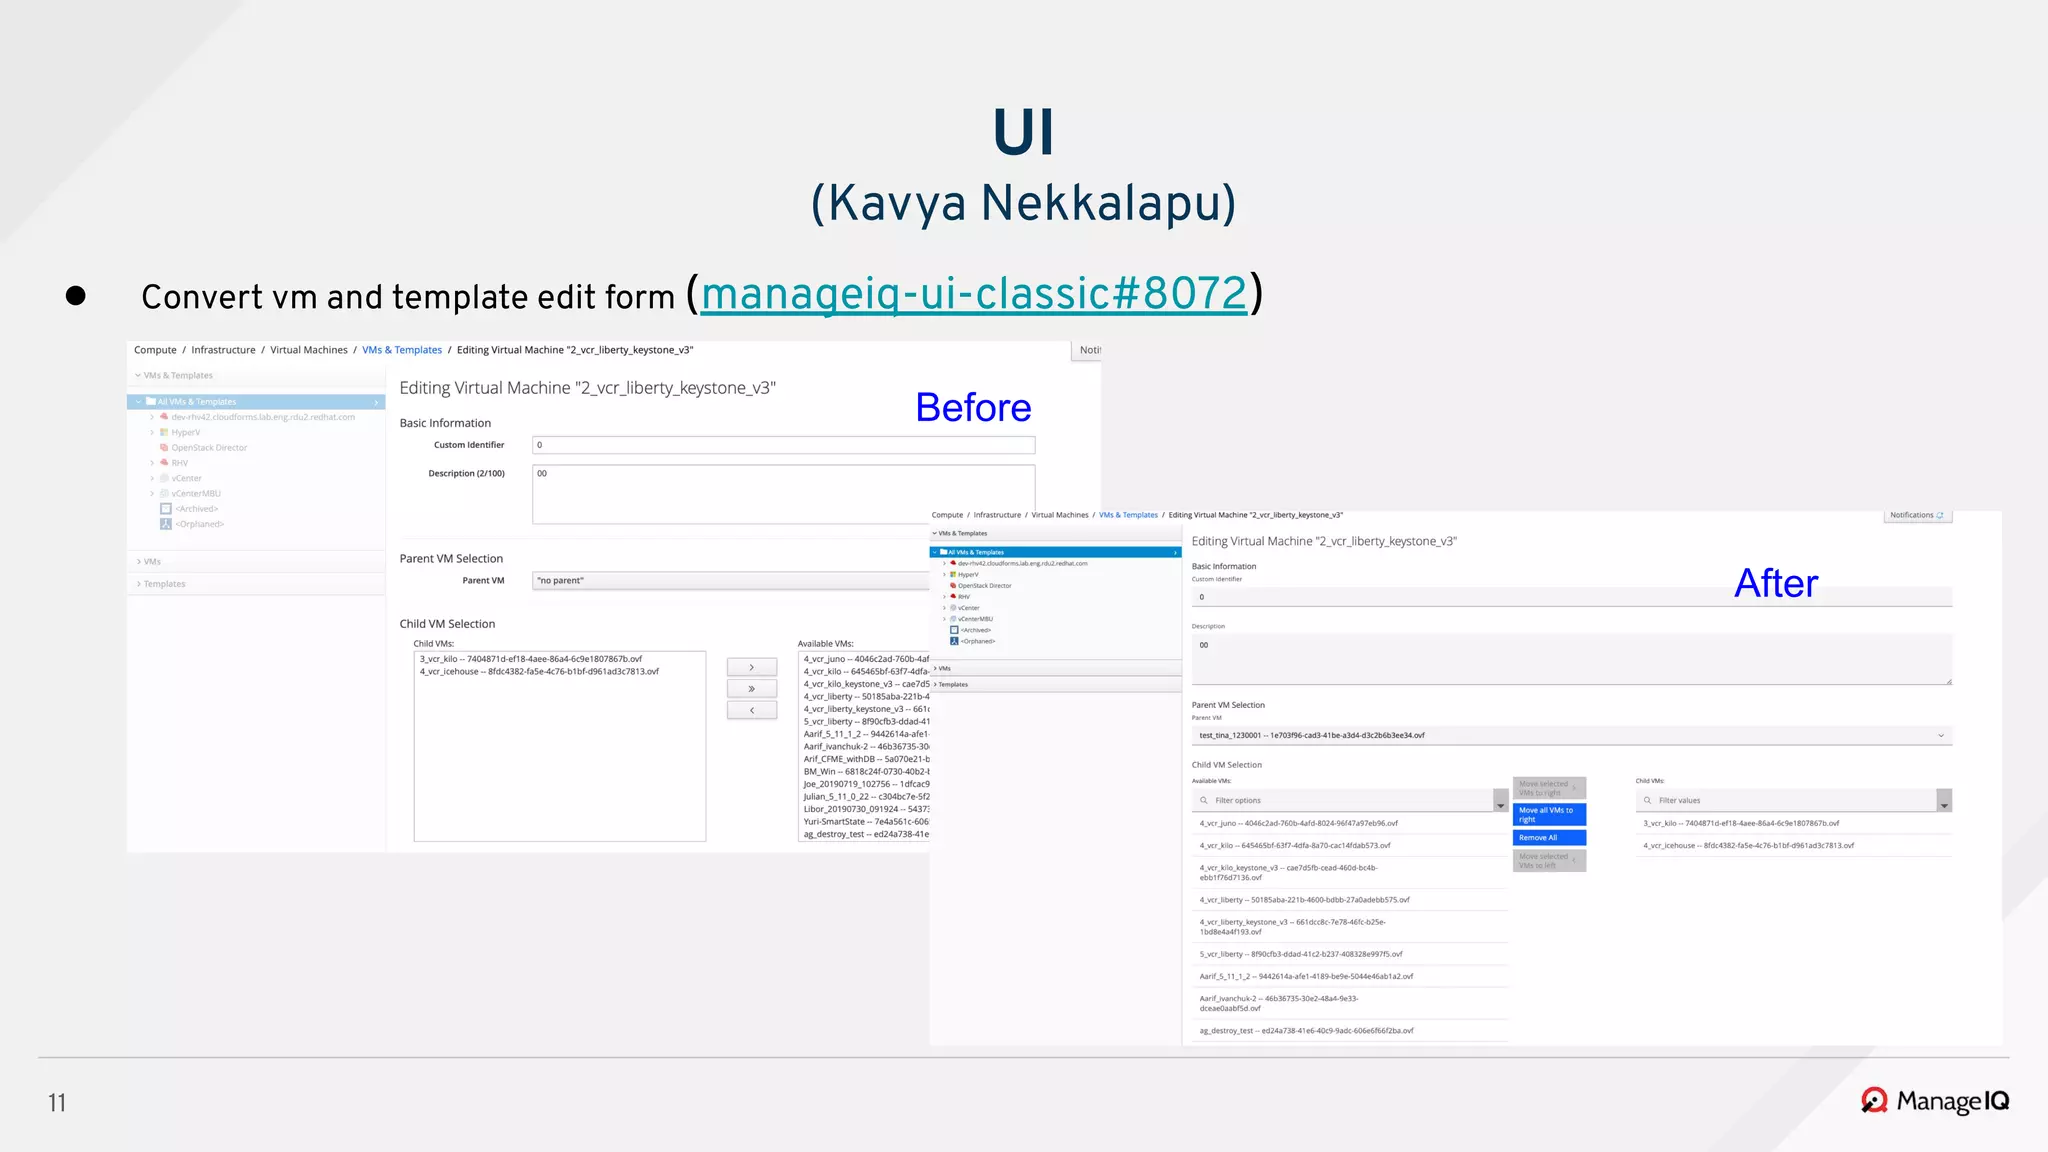Screen dimensions: 2048x1152
Task: Select 4_vcr_icehouse in Before Child VMs list
Action: point(540,672)
